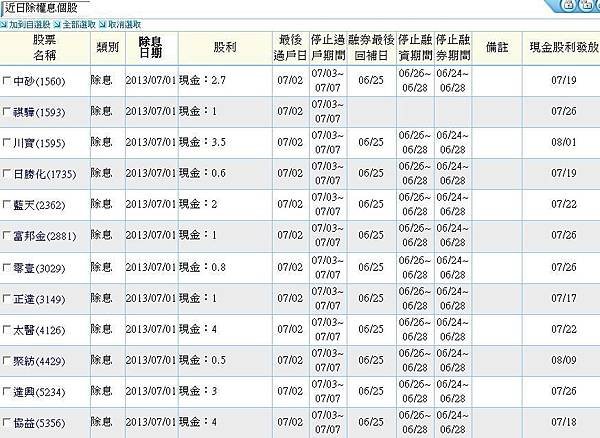Select the 正達(3149) checkbox
Image resolution: width=600 pixels, height=438 pixels.
(x=6, y=299)
